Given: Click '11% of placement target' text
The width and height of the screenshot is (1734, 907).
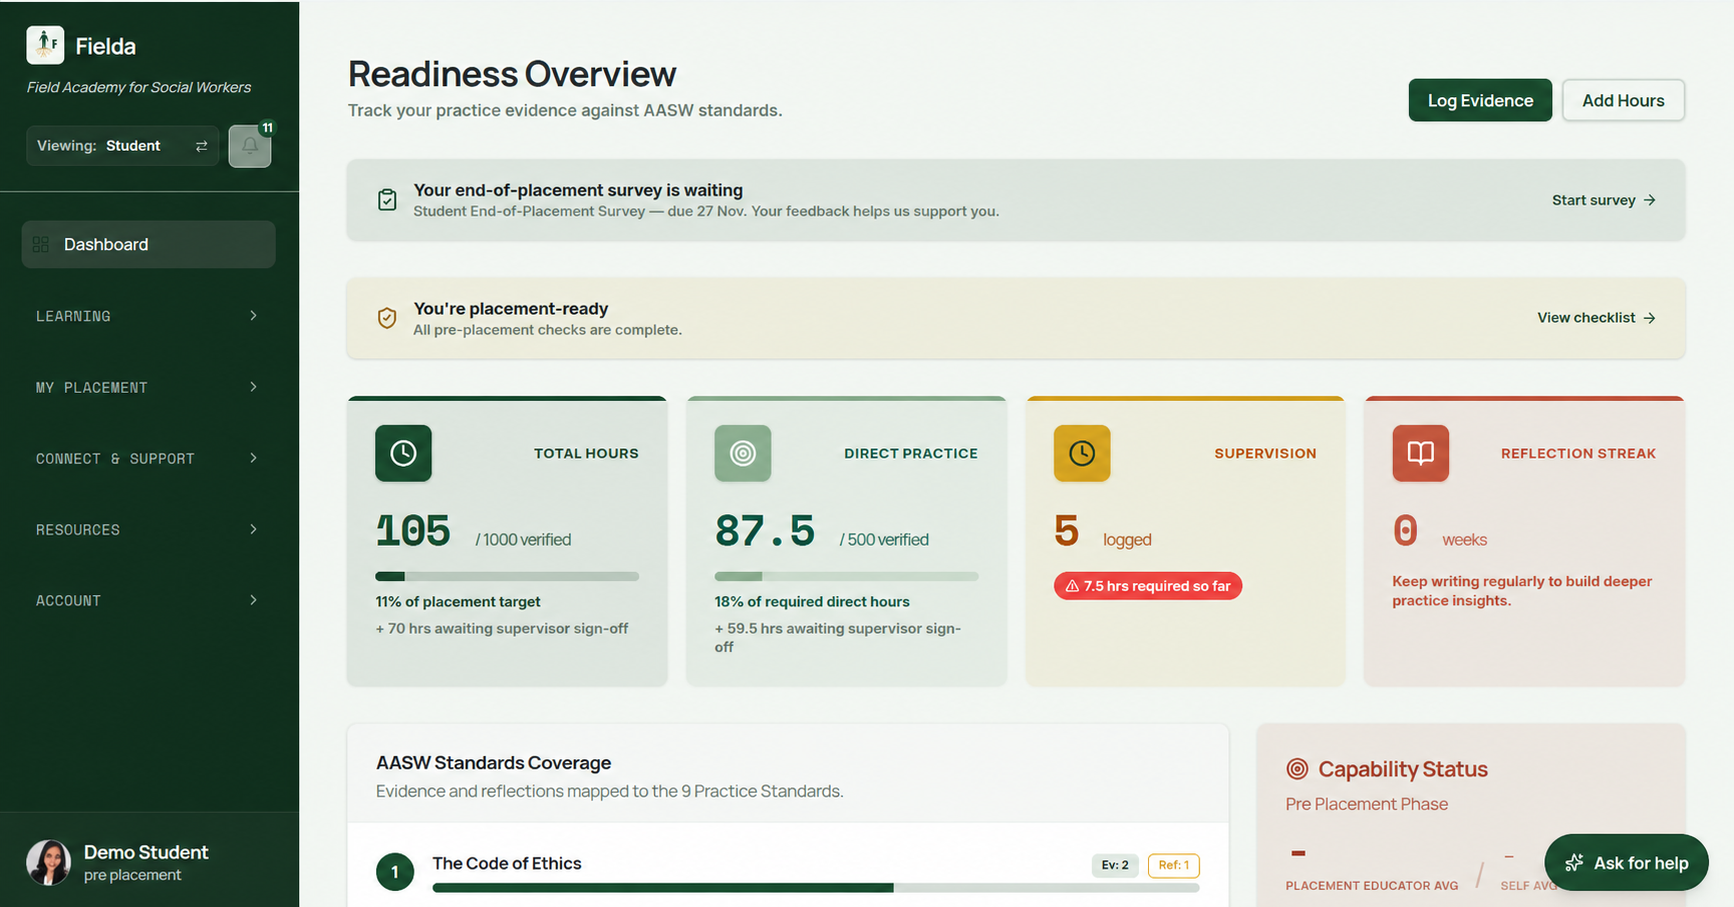Looking at the screenshot, I should click(458, 602).
